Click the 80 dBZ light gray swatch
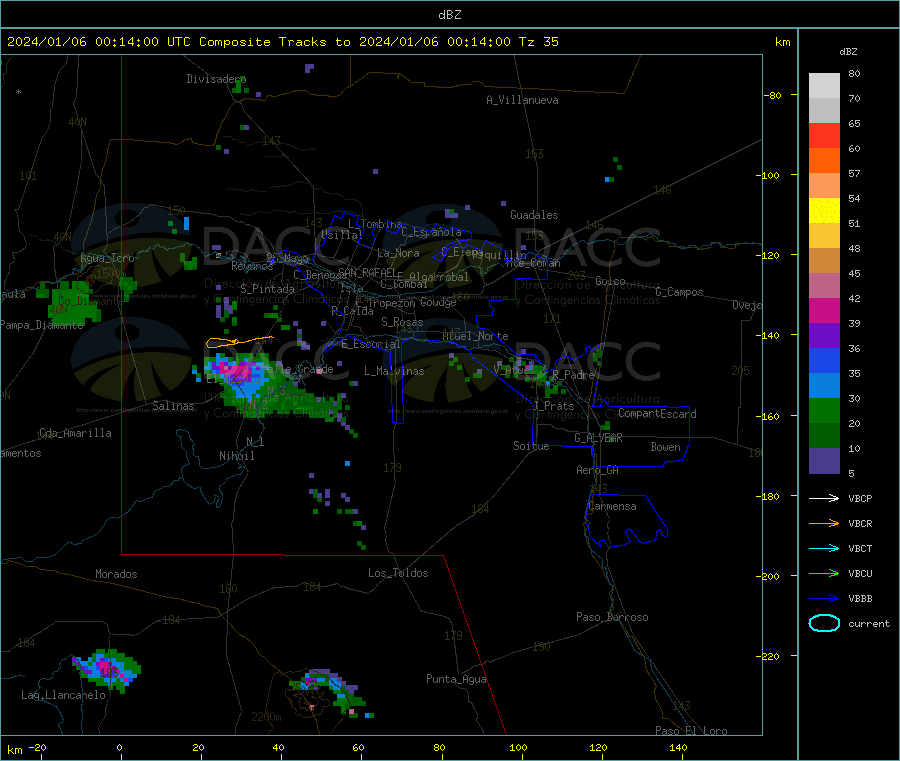Viewport: 900px width, 761px height. point(824,86)
